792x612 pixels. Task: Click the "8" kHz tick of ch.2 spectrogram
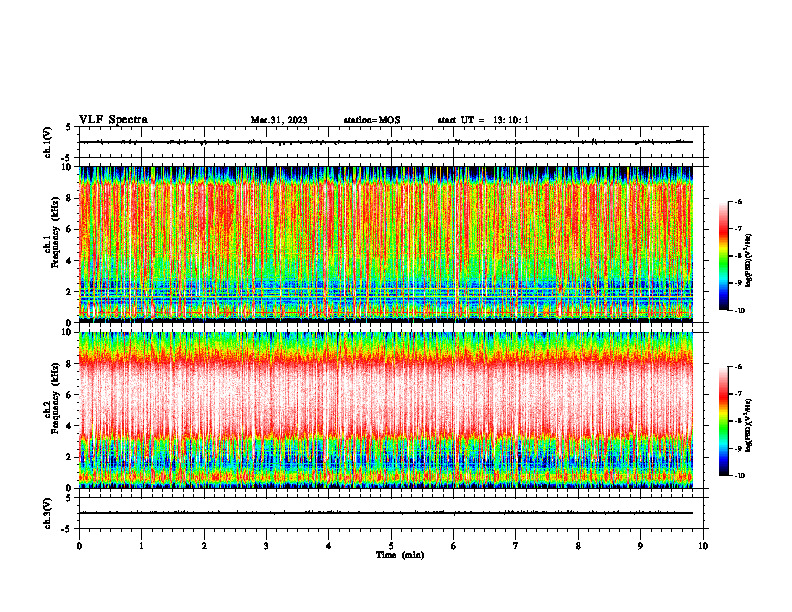tap(70, 364)
